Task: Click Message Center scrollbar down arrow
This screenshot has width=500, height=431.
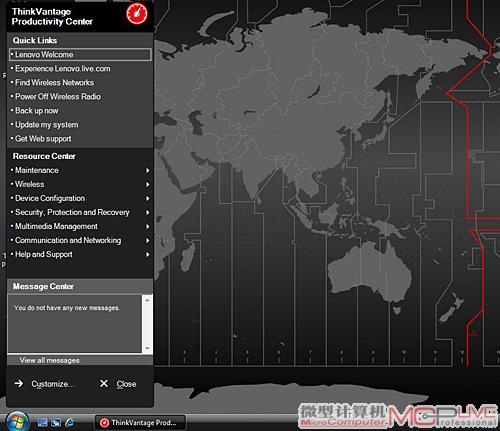Action: [147, 348]
